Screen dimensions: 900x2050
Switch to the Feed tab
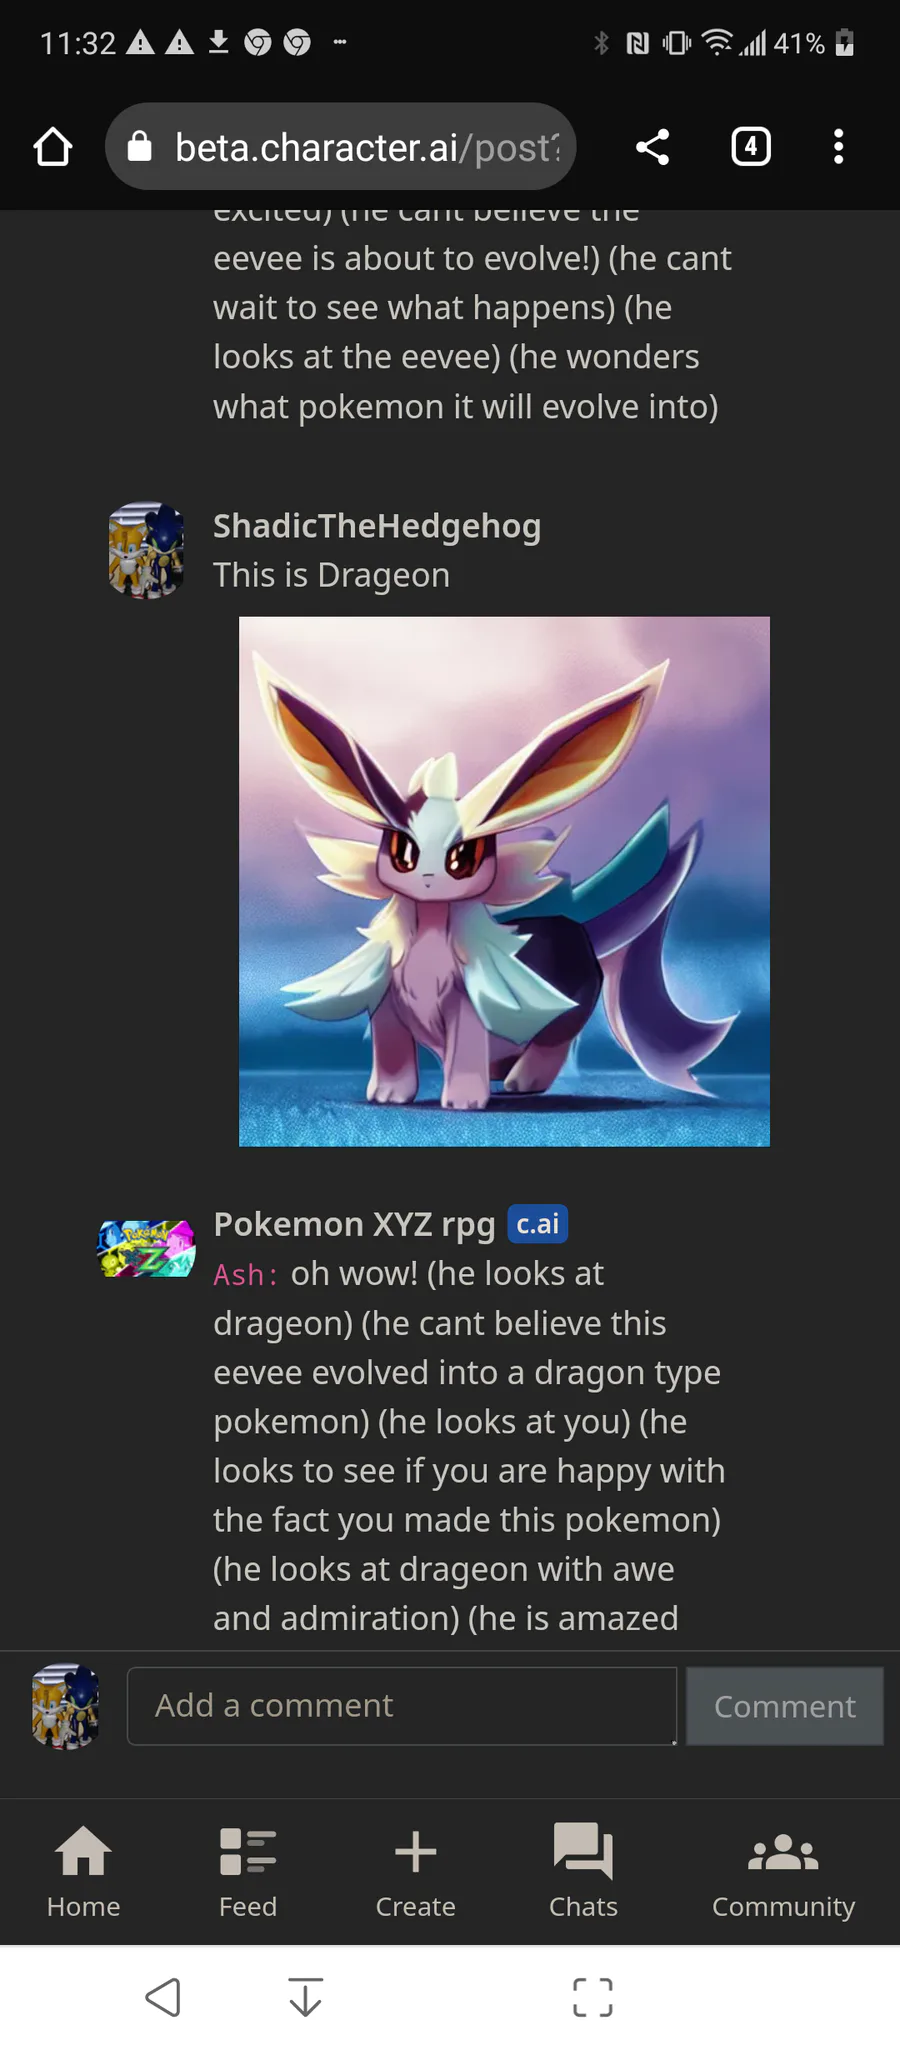click(247, 1871)
